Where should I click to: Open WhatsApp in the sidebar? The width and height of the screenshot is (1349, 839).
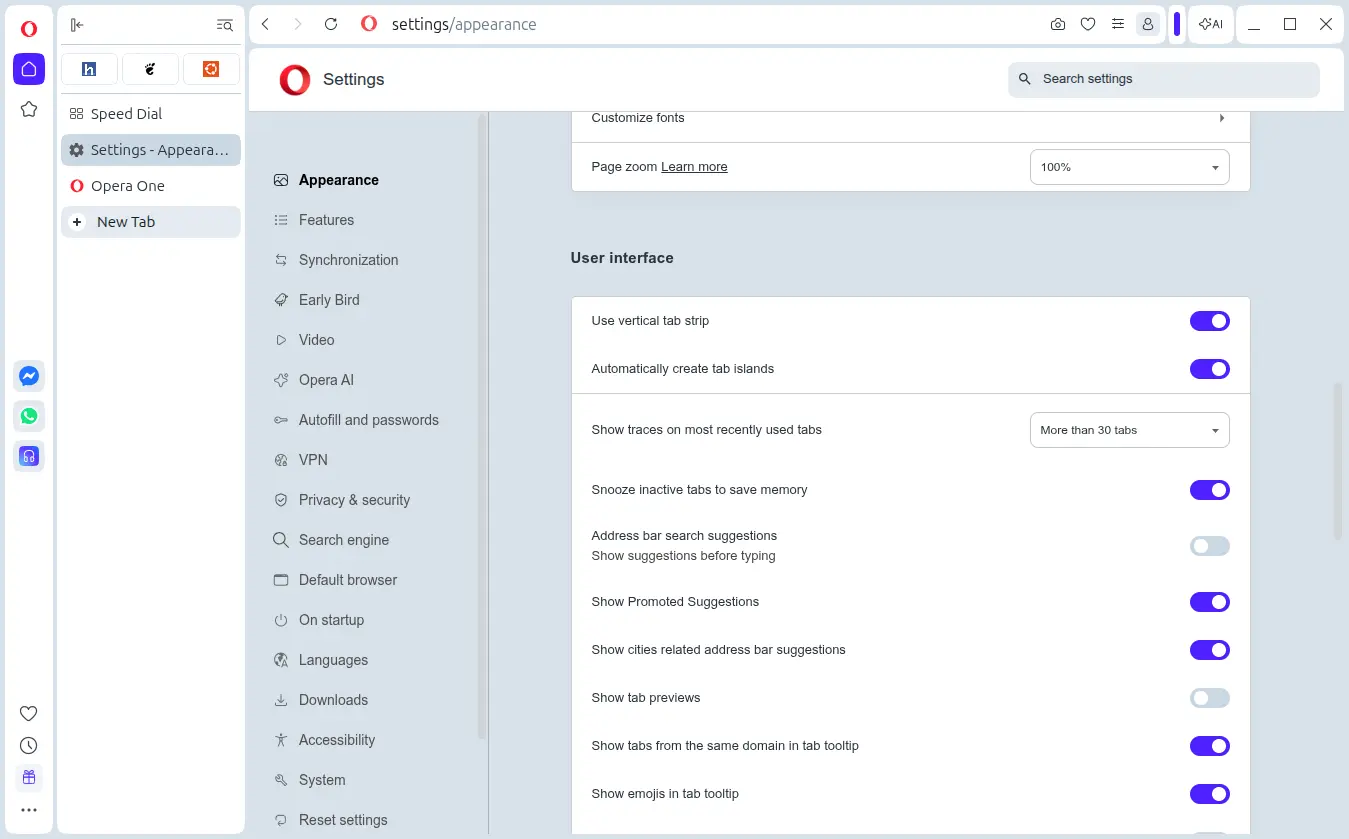coord(29,416)
